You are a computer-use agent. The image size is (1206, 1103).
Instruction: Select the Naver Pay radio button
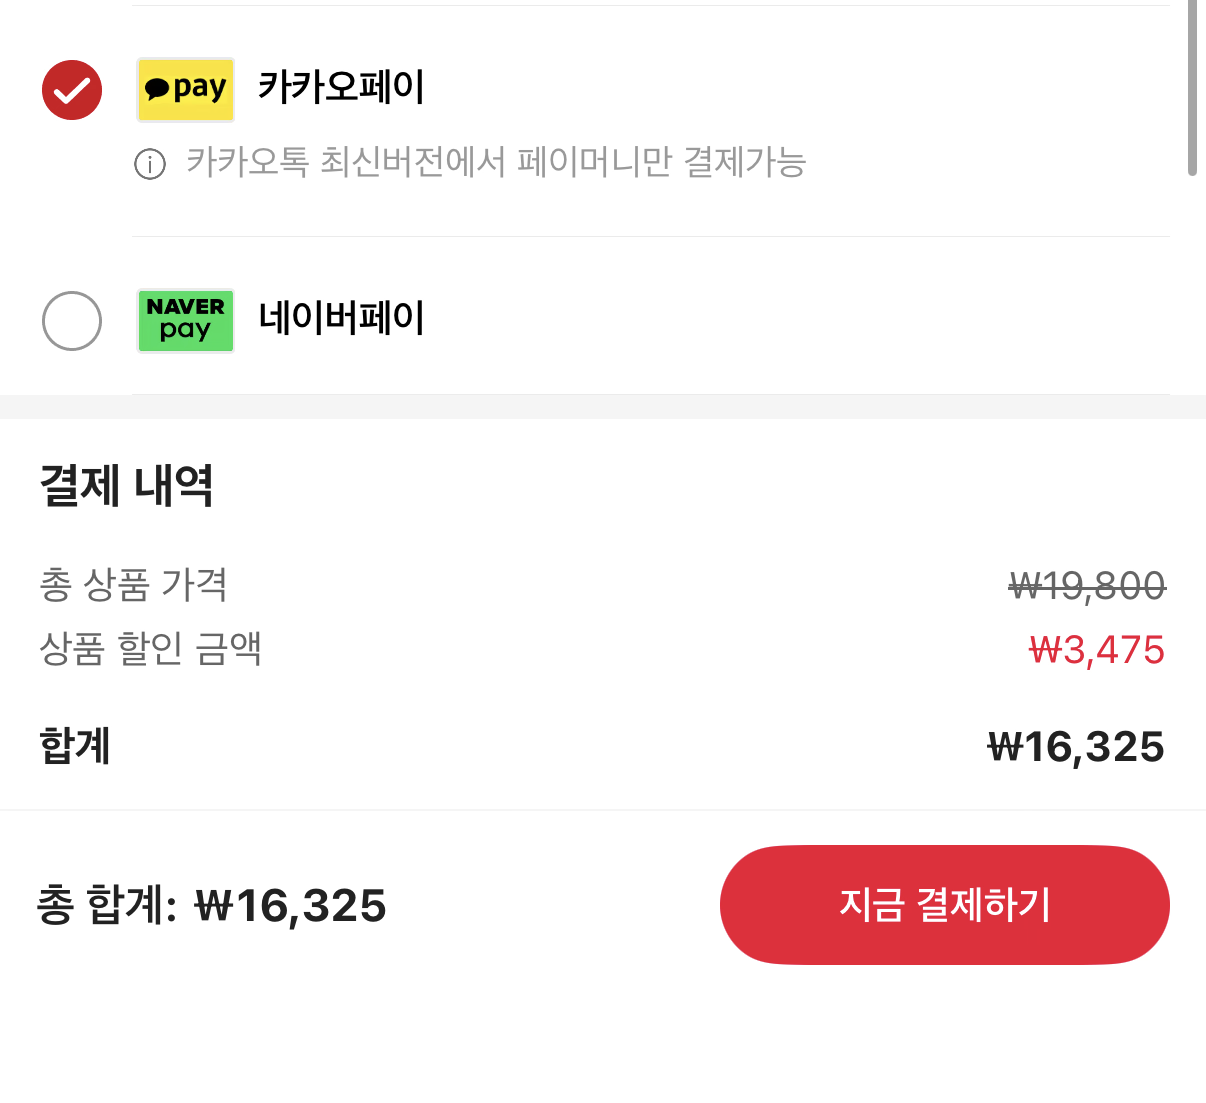pyautogui.click(x=72, y=321)
